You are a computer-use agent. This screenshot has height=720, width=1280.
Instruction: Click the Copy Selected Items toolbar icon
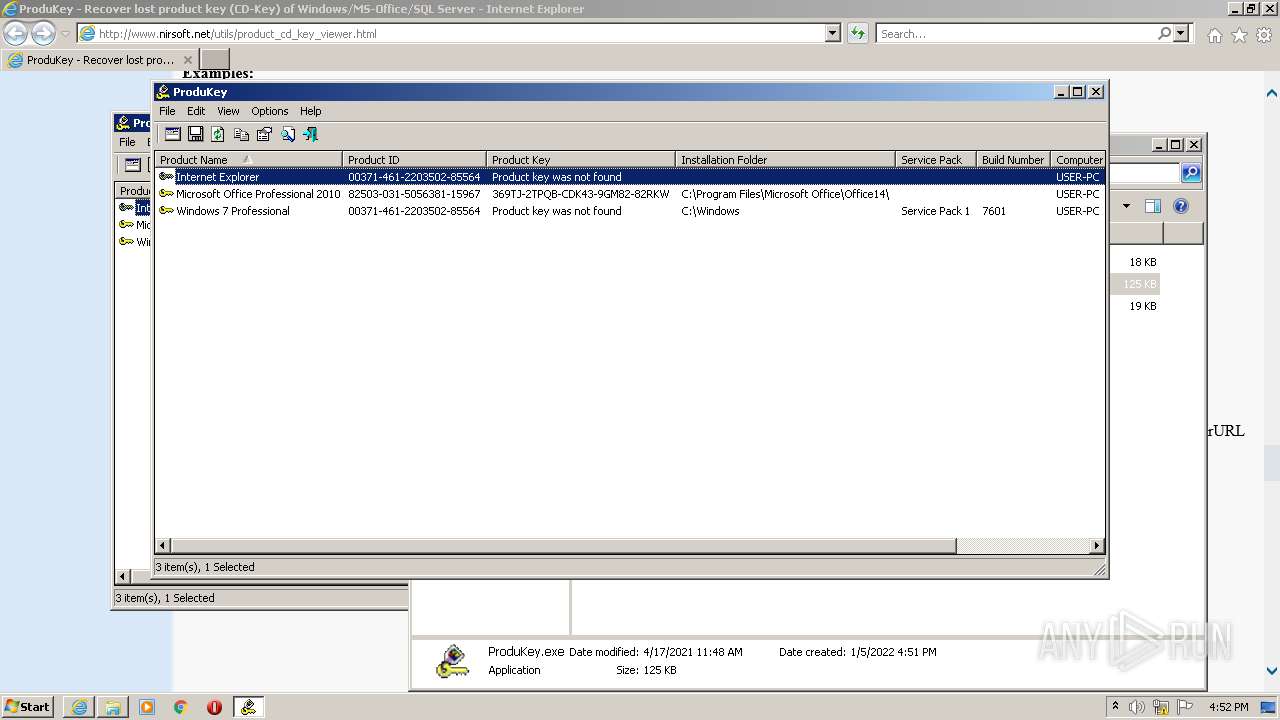(241, 134)
